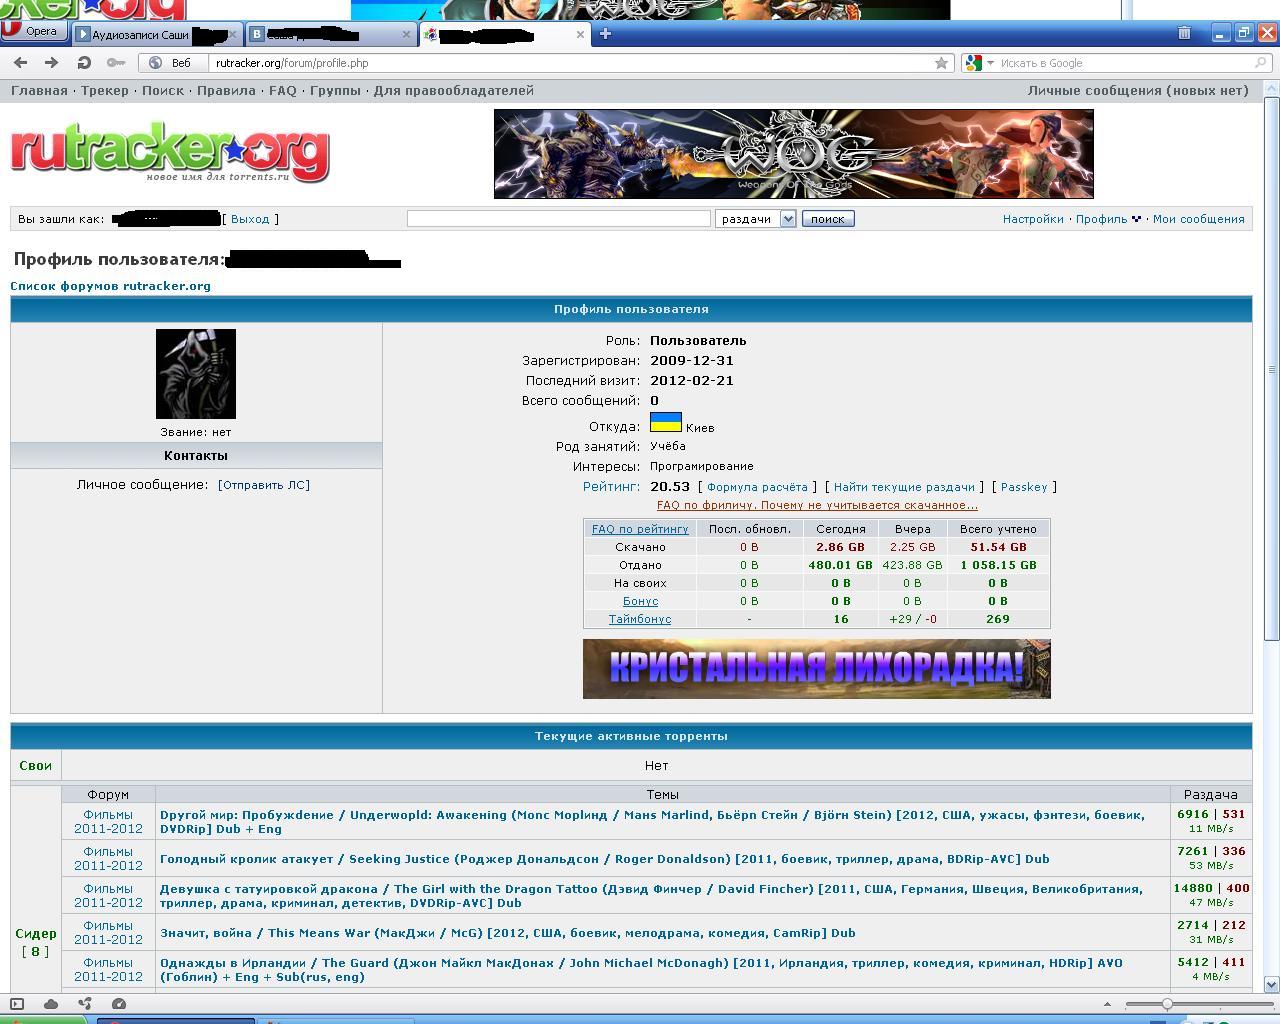Go forward to the next page
The height and width of the screenshot is (1024, 1280).
51,63
